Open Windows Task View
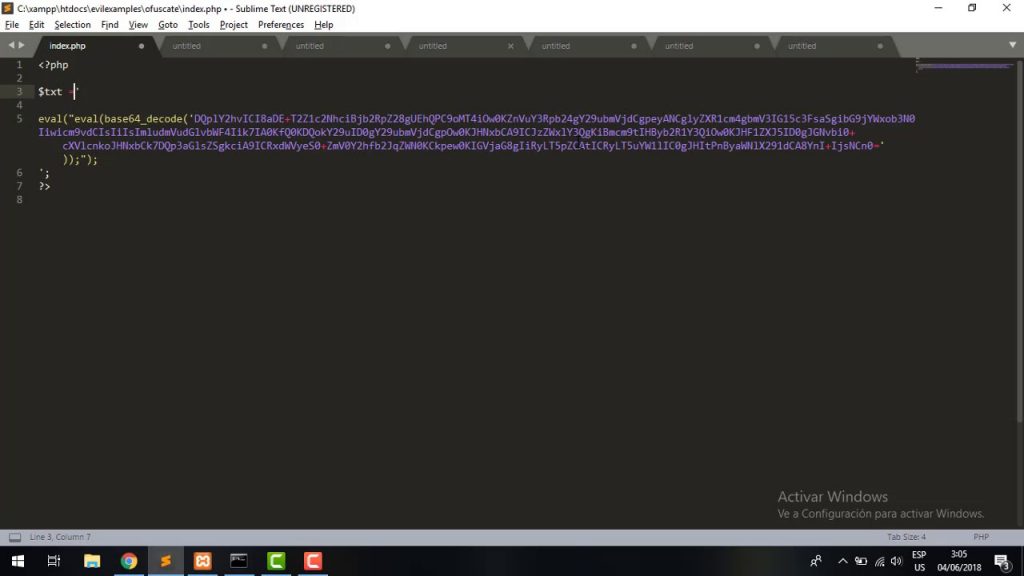This screenshot has width=1024, height=576. pyautogui.click(x=52, y=561)
